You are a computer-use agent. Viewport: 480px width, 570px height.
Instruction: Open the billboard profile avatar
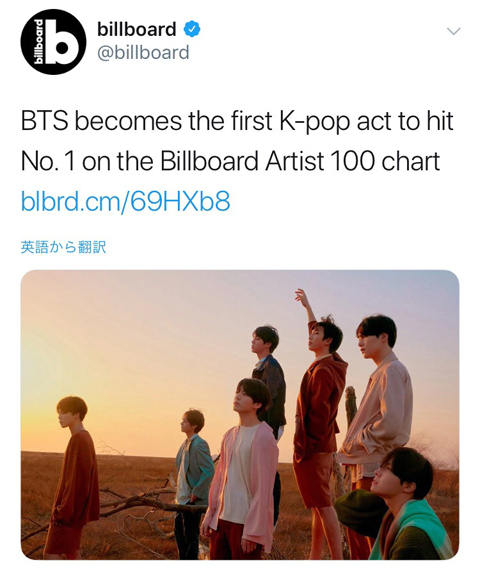[53, 41]
